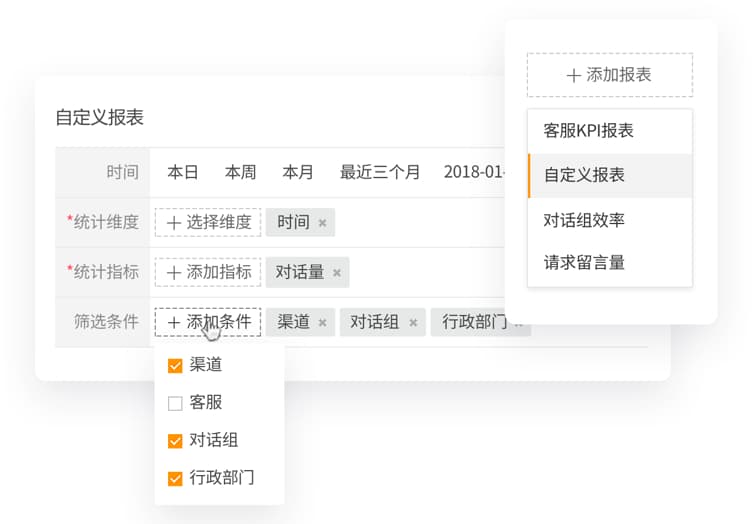Open the 选择维度 dropdown

pyautogui.click(x=208, y=222)
